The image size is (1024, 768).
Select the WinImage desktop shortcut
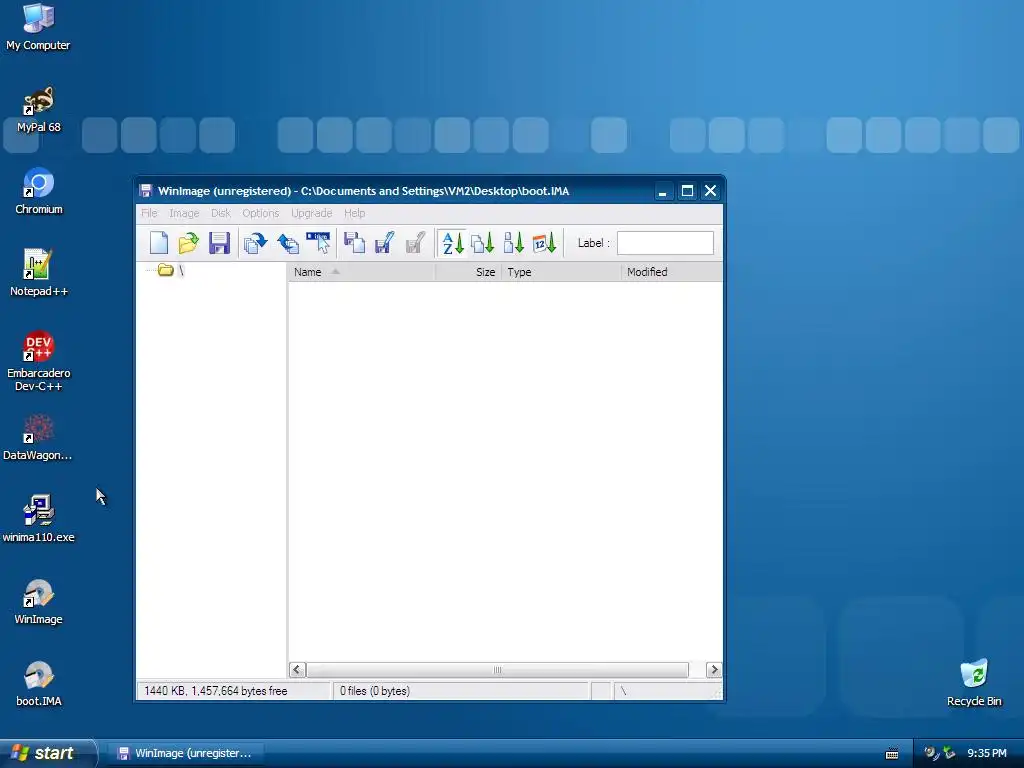point(39,601)
